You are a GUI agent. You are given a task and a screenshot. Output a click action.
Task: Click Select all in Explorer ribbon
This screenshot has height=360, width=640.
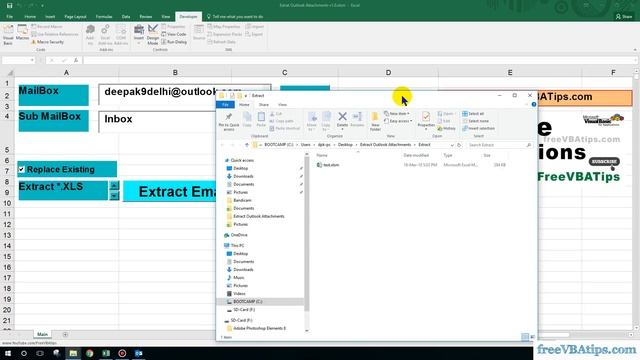(x=473, y=114)
